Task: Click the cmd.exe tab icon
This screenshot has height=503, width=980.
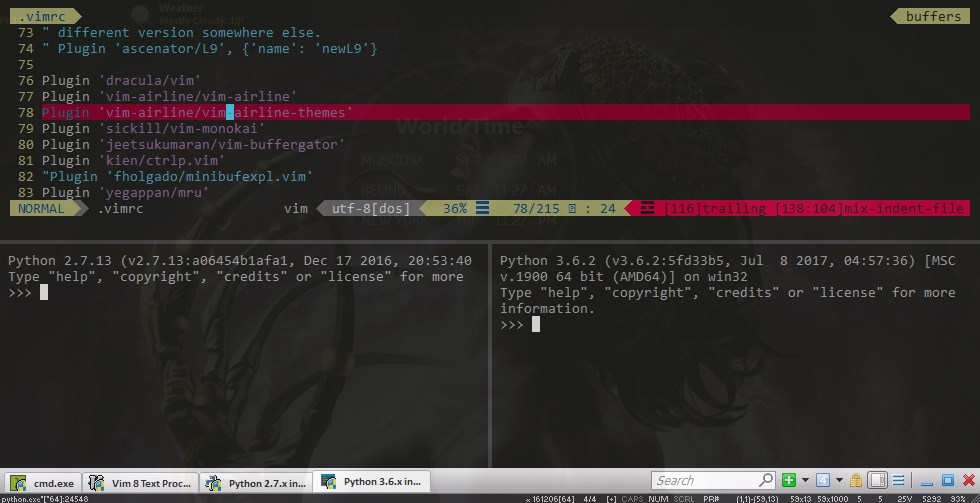Action: pos(19,482)
